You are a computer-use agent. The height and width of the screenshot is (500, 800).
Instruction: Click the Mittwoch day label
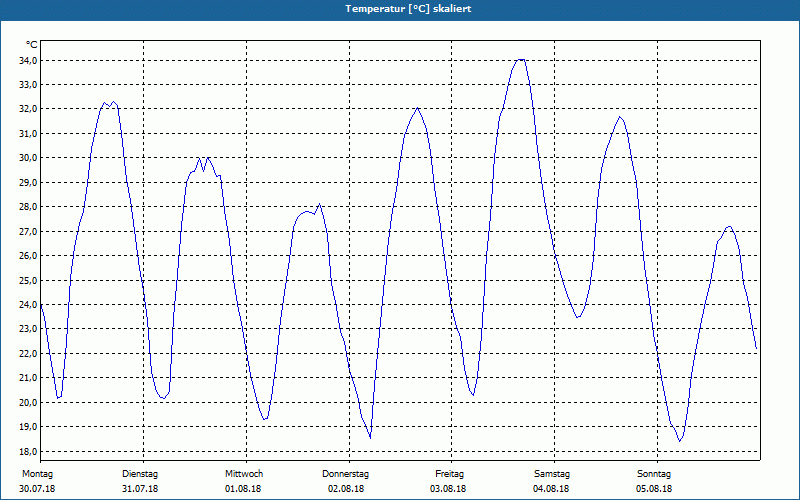244,474
